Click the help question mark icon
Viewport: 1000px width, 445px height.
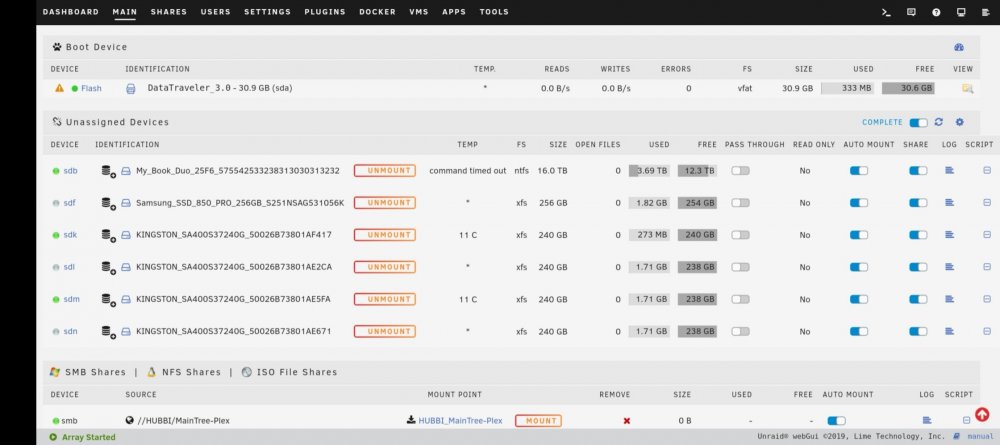pyautogui.click(x=936, y=12)
